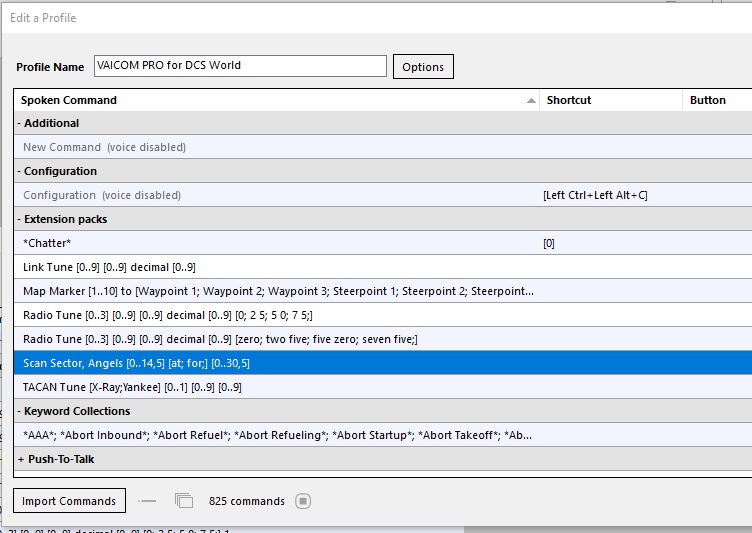
Task: Collapse the Additional category
Action: (20, 123)
